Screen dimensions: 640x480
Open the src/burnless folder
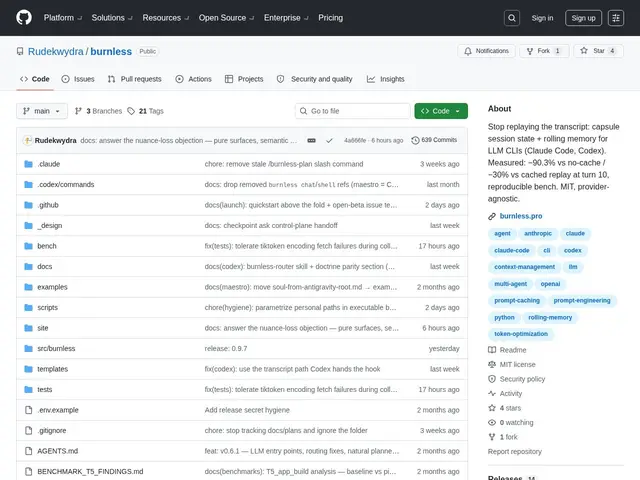point(56,349)
